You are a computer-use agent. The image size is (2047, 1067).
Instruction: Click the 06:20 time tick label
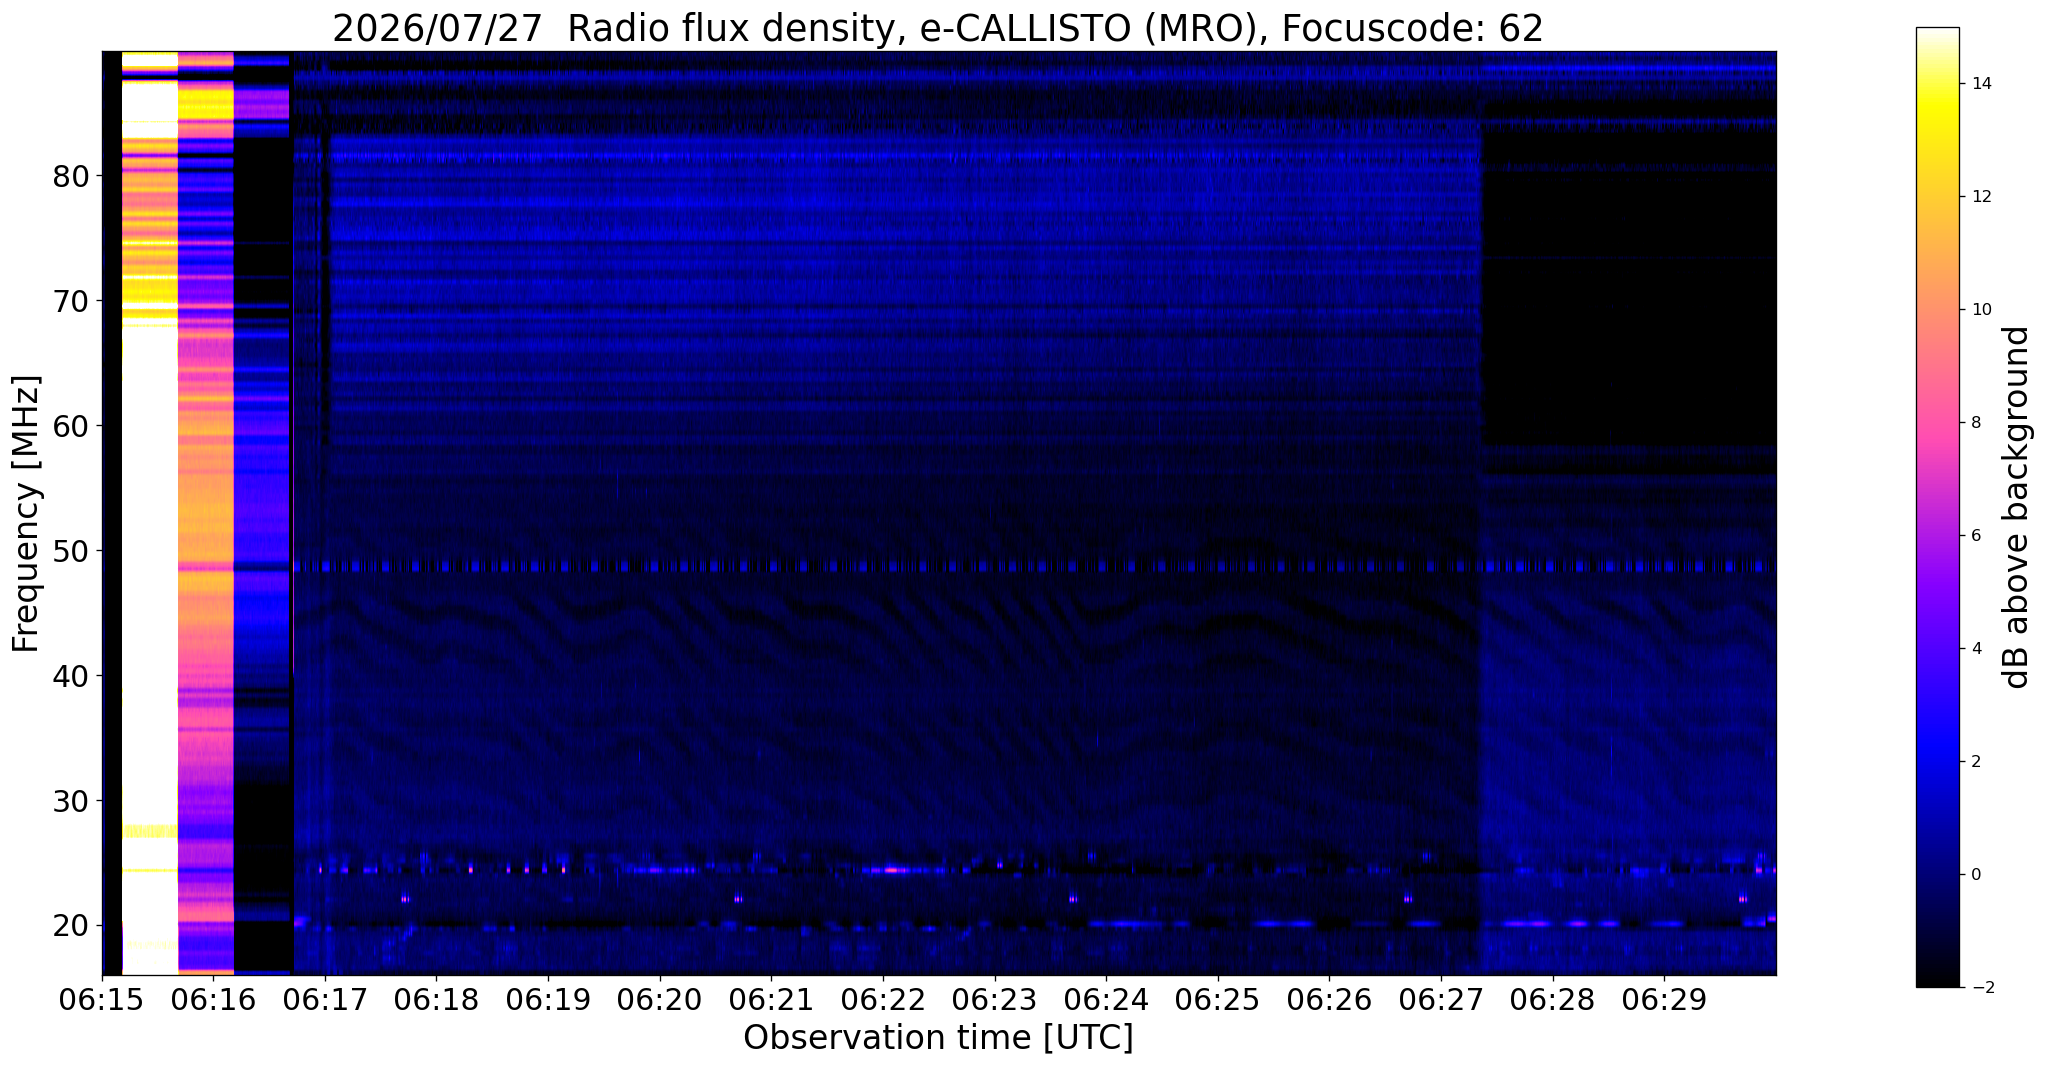[x=660, y=999]
